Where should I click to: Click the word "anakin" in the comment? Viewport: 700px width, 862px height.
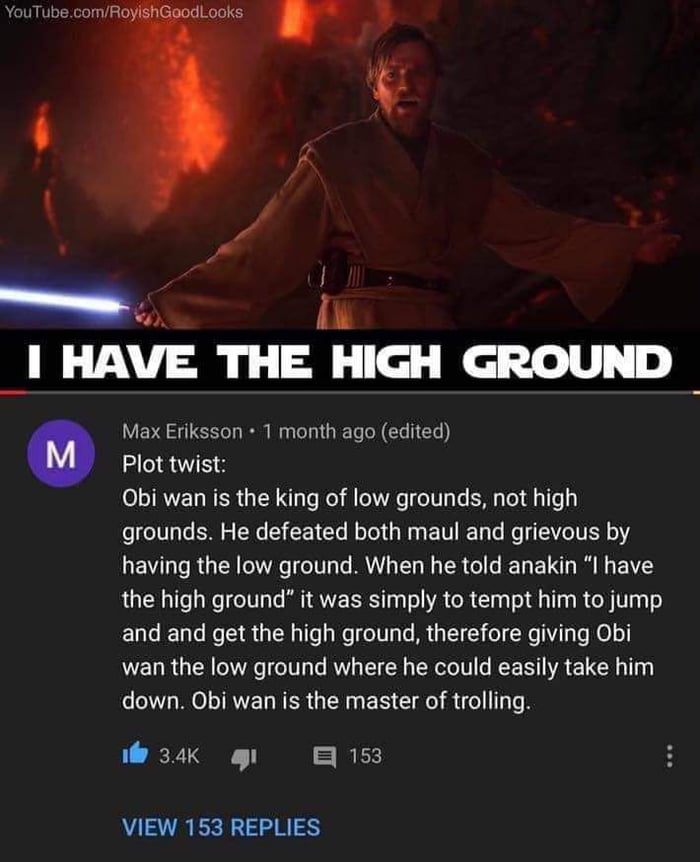(542, 566)
